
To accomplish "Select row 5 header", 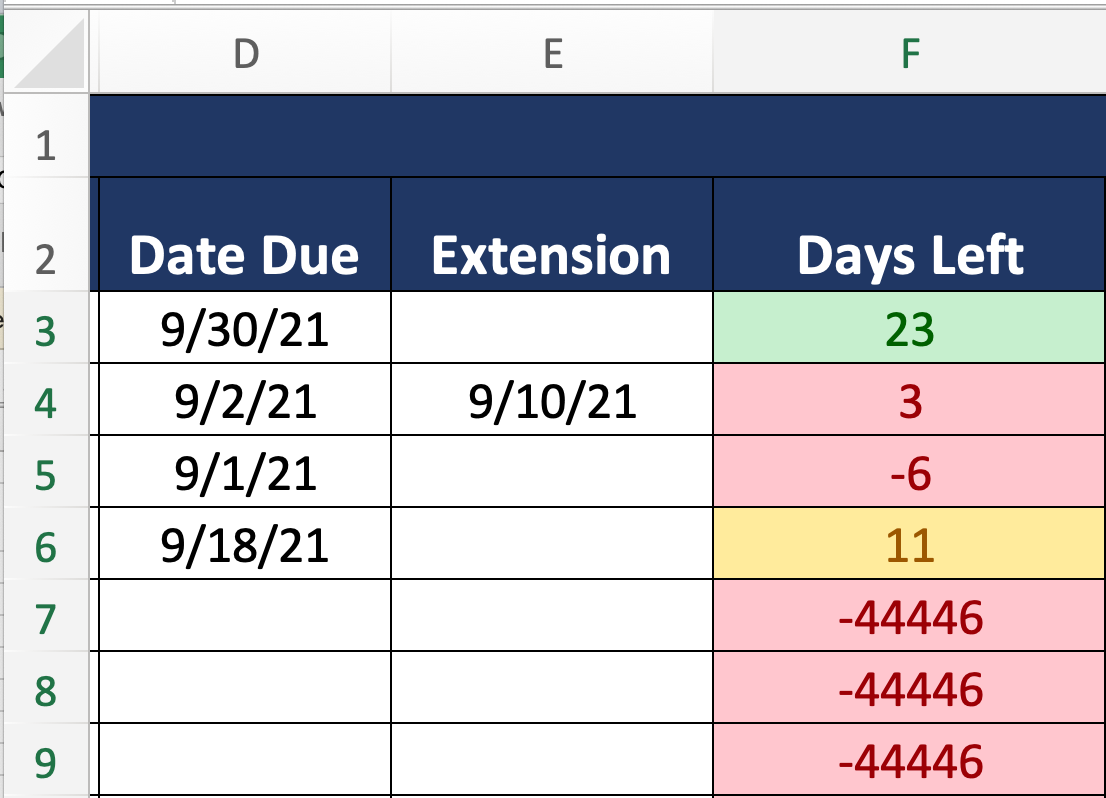I will pyautogui.click(x=45, y=474).
